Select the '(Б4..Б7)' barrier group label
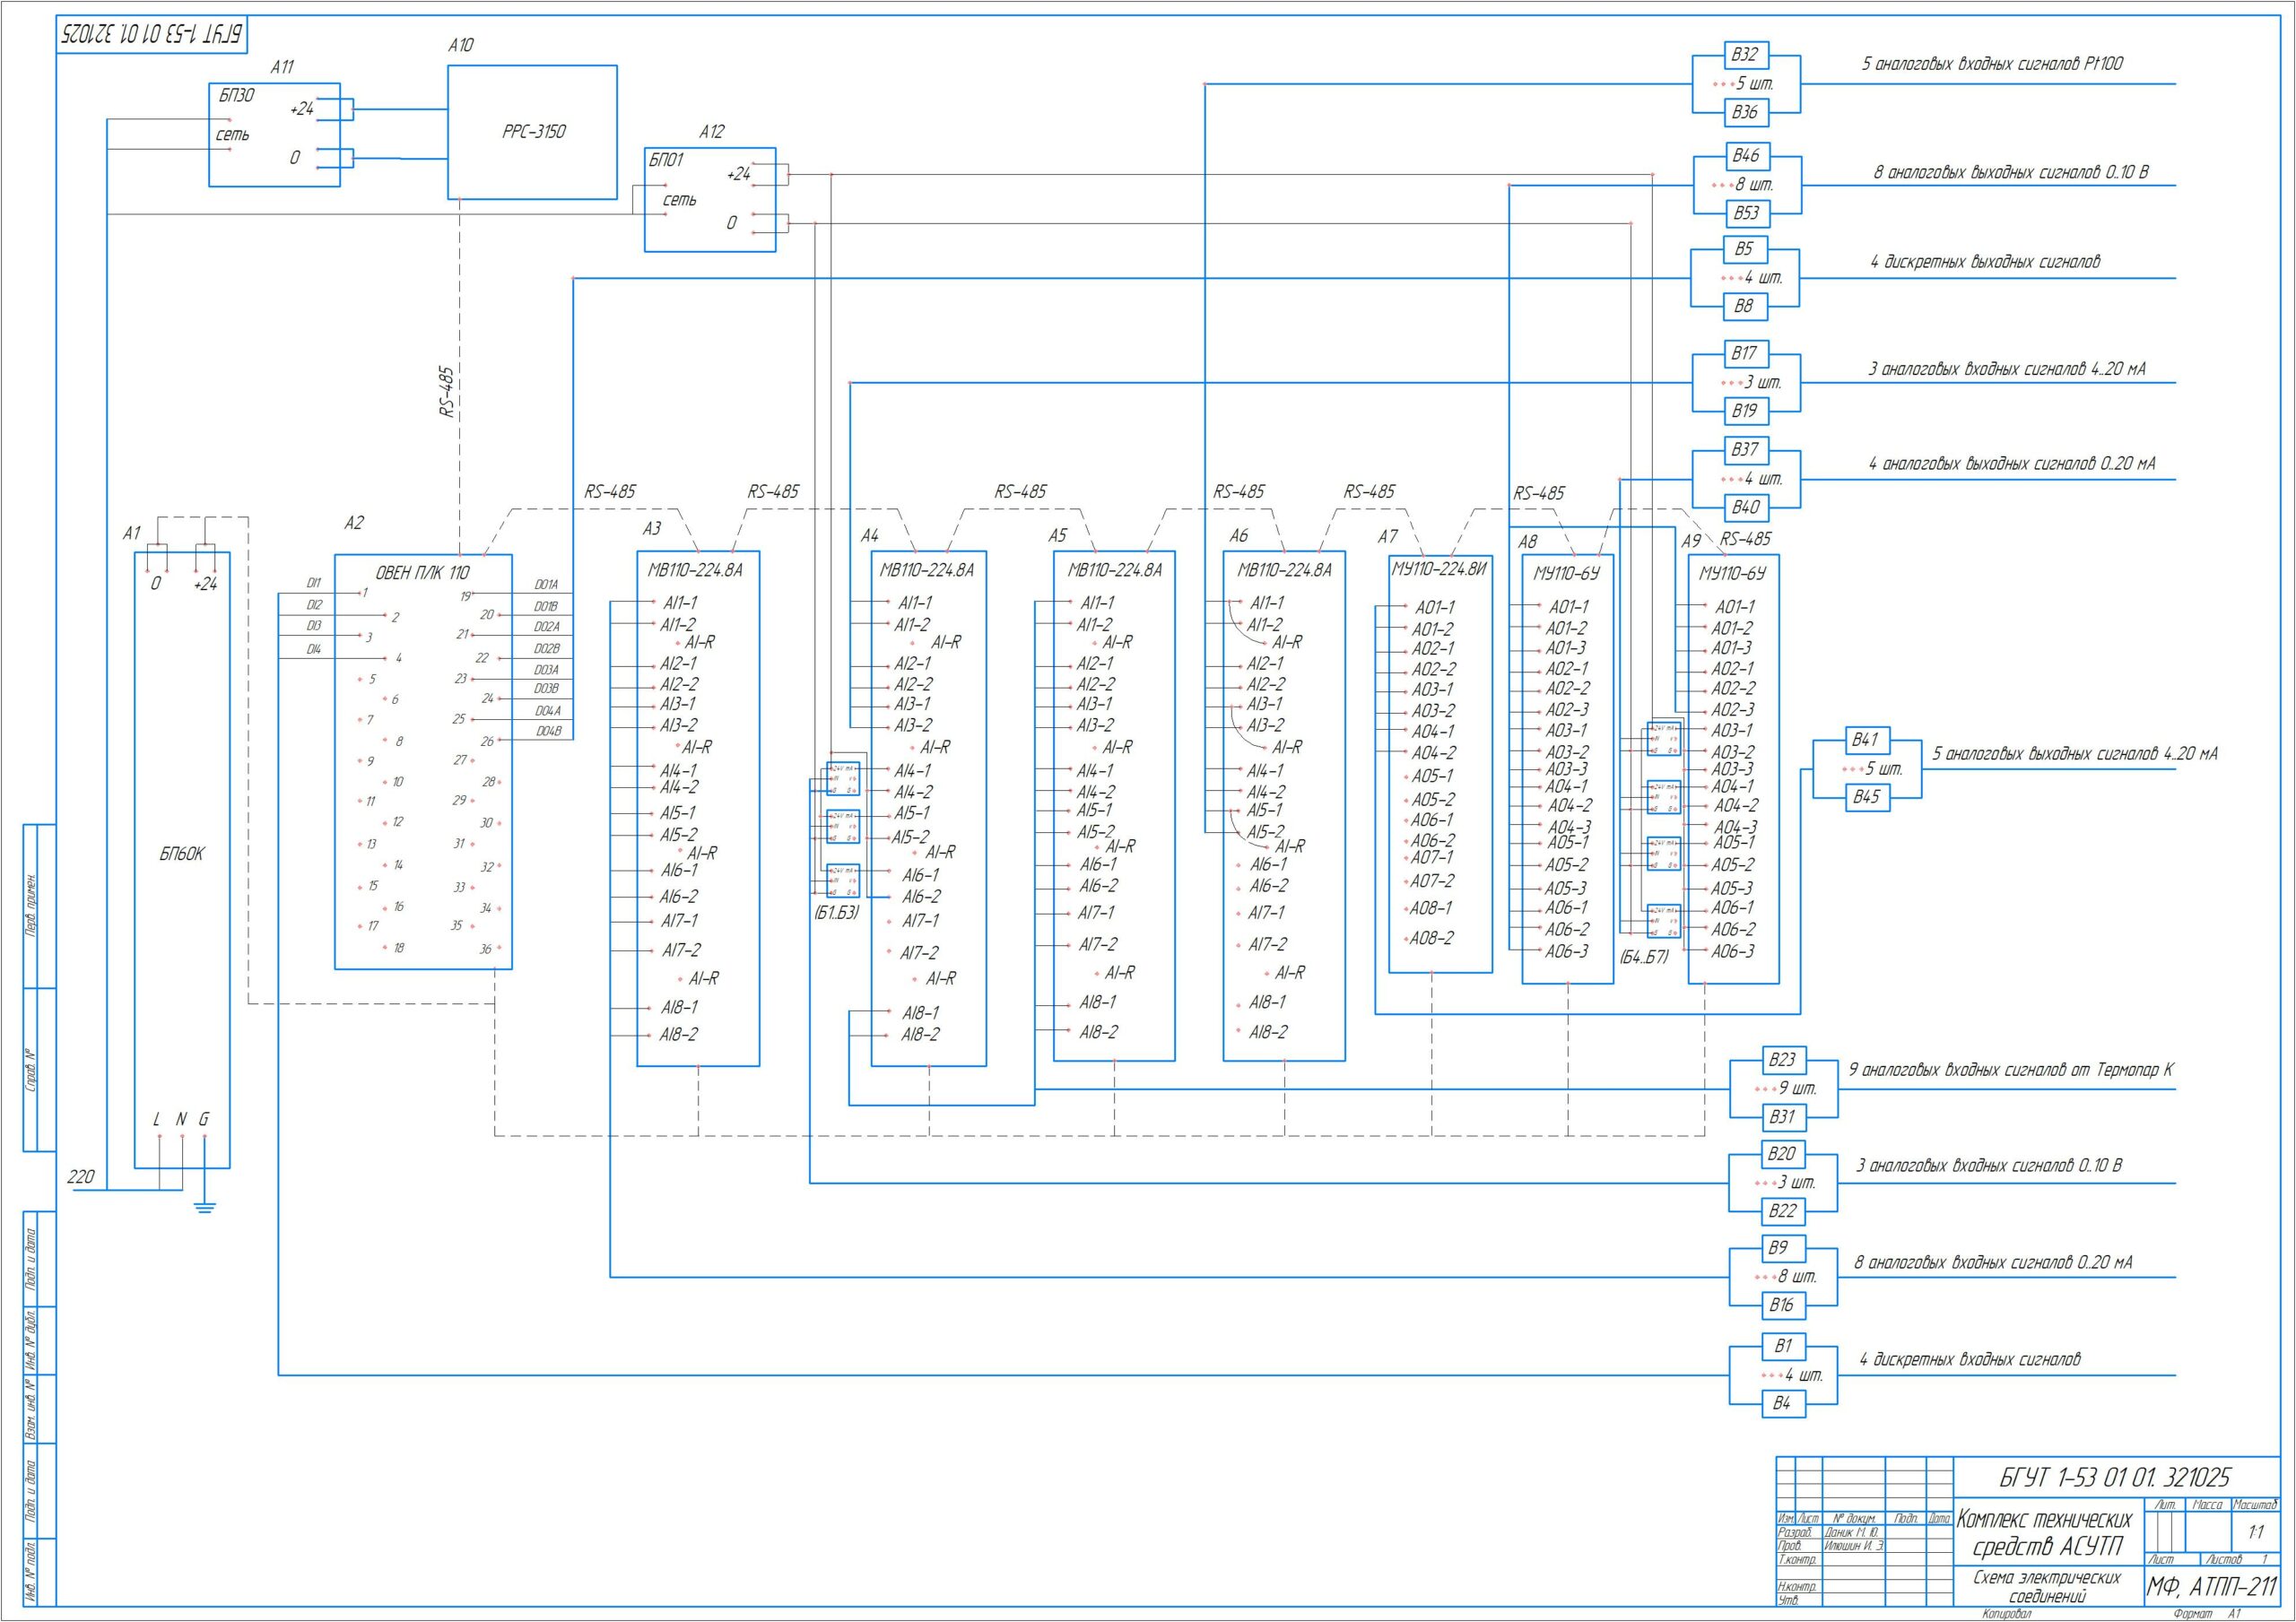2296x1622 pixels. [1645, 957]
